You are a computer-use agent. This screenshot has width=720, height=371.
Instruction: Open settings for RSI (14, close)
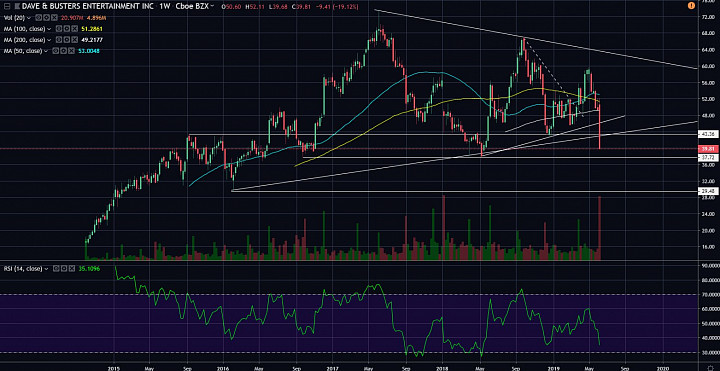[64, 269]
